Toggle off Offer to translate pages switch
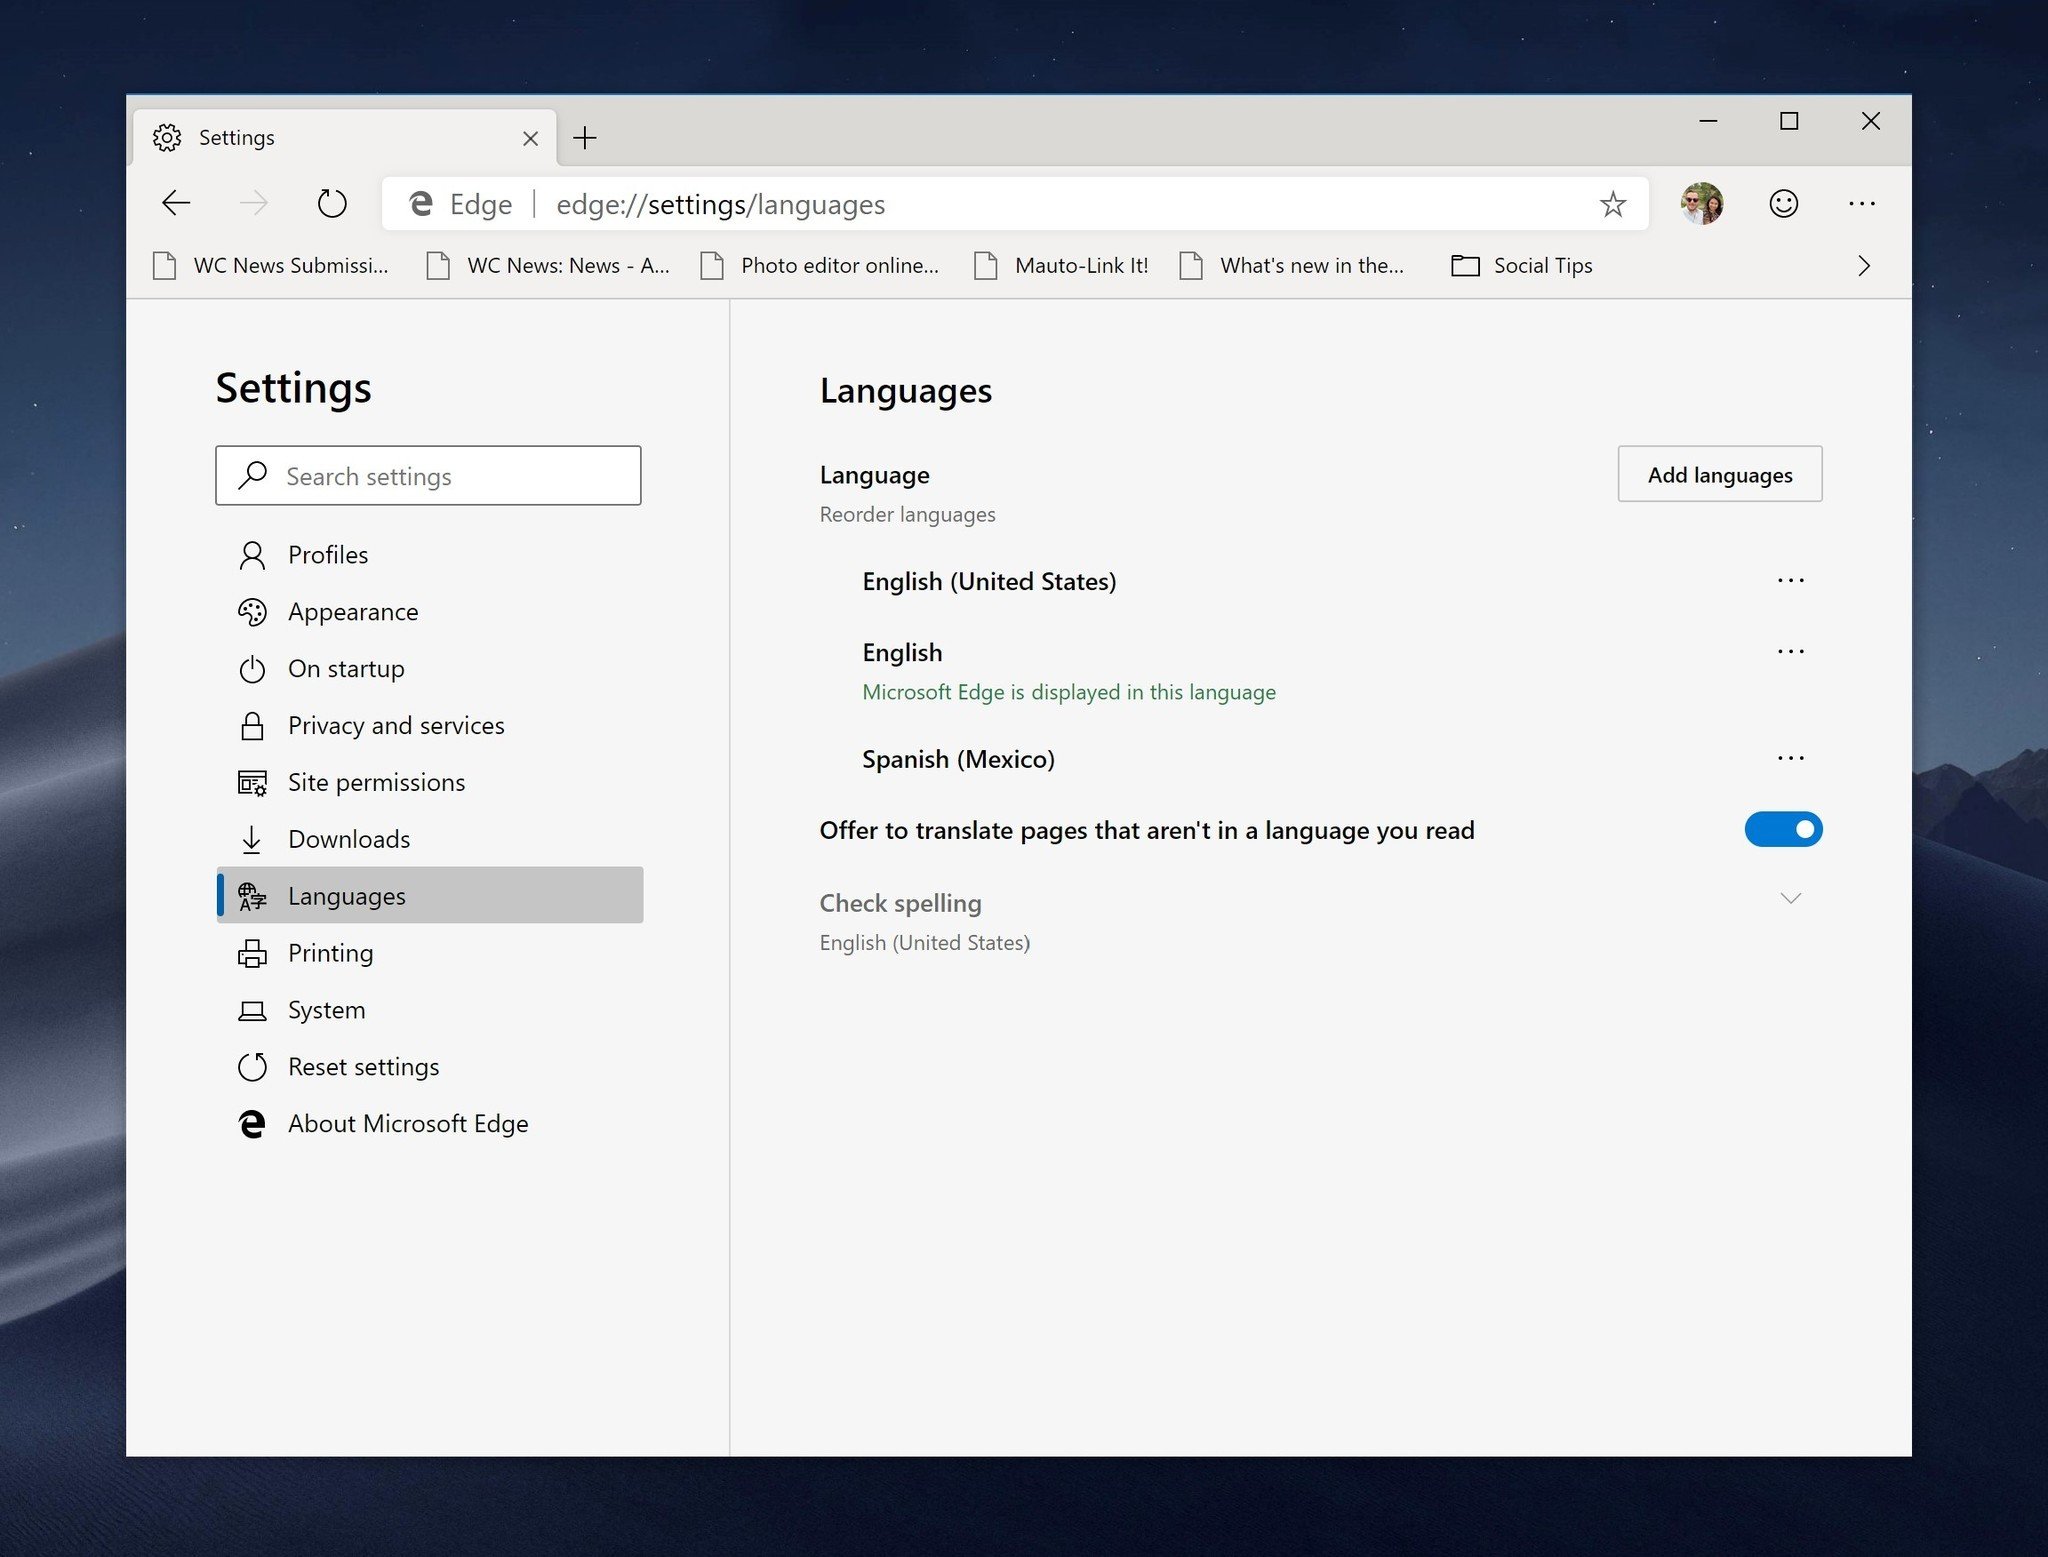Screen dimensions: 2048x1557 pos(1783,829)
